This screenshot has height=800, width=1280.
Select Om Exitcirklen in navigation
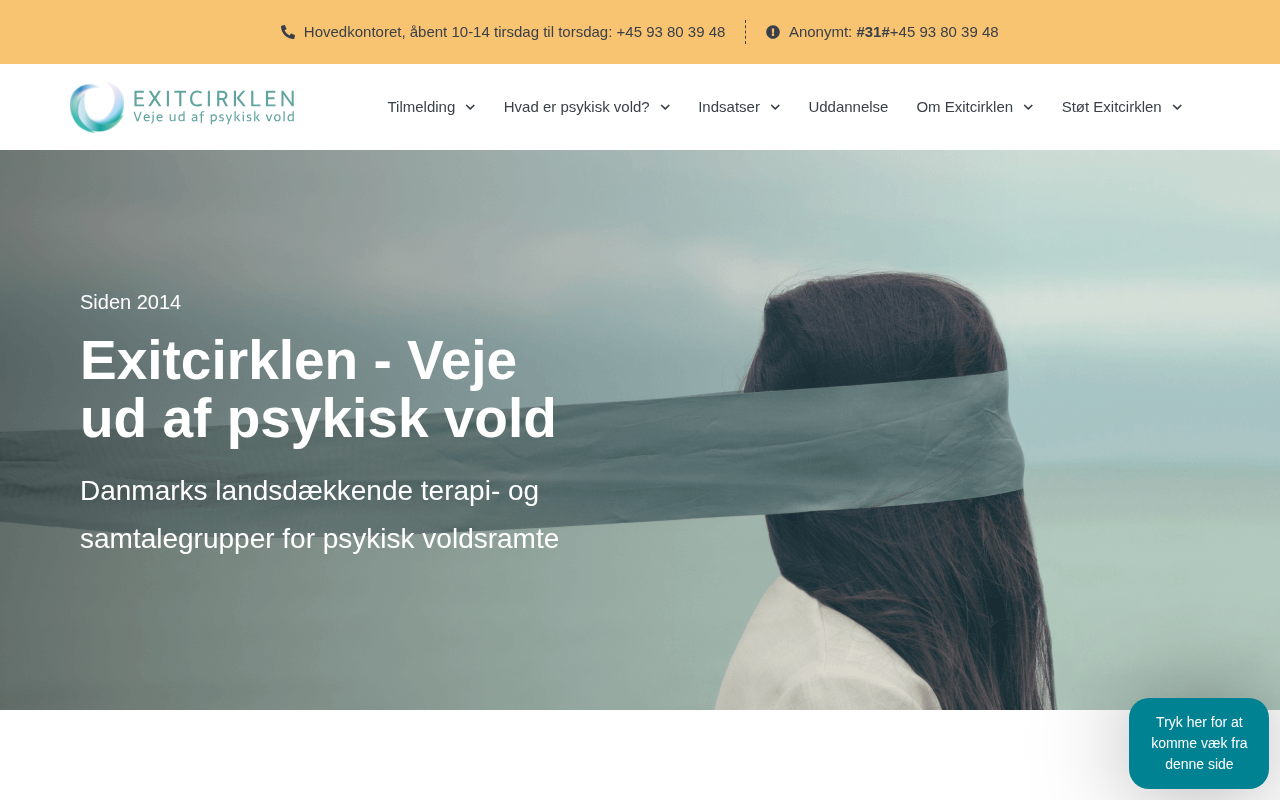(x=965, y=107)
